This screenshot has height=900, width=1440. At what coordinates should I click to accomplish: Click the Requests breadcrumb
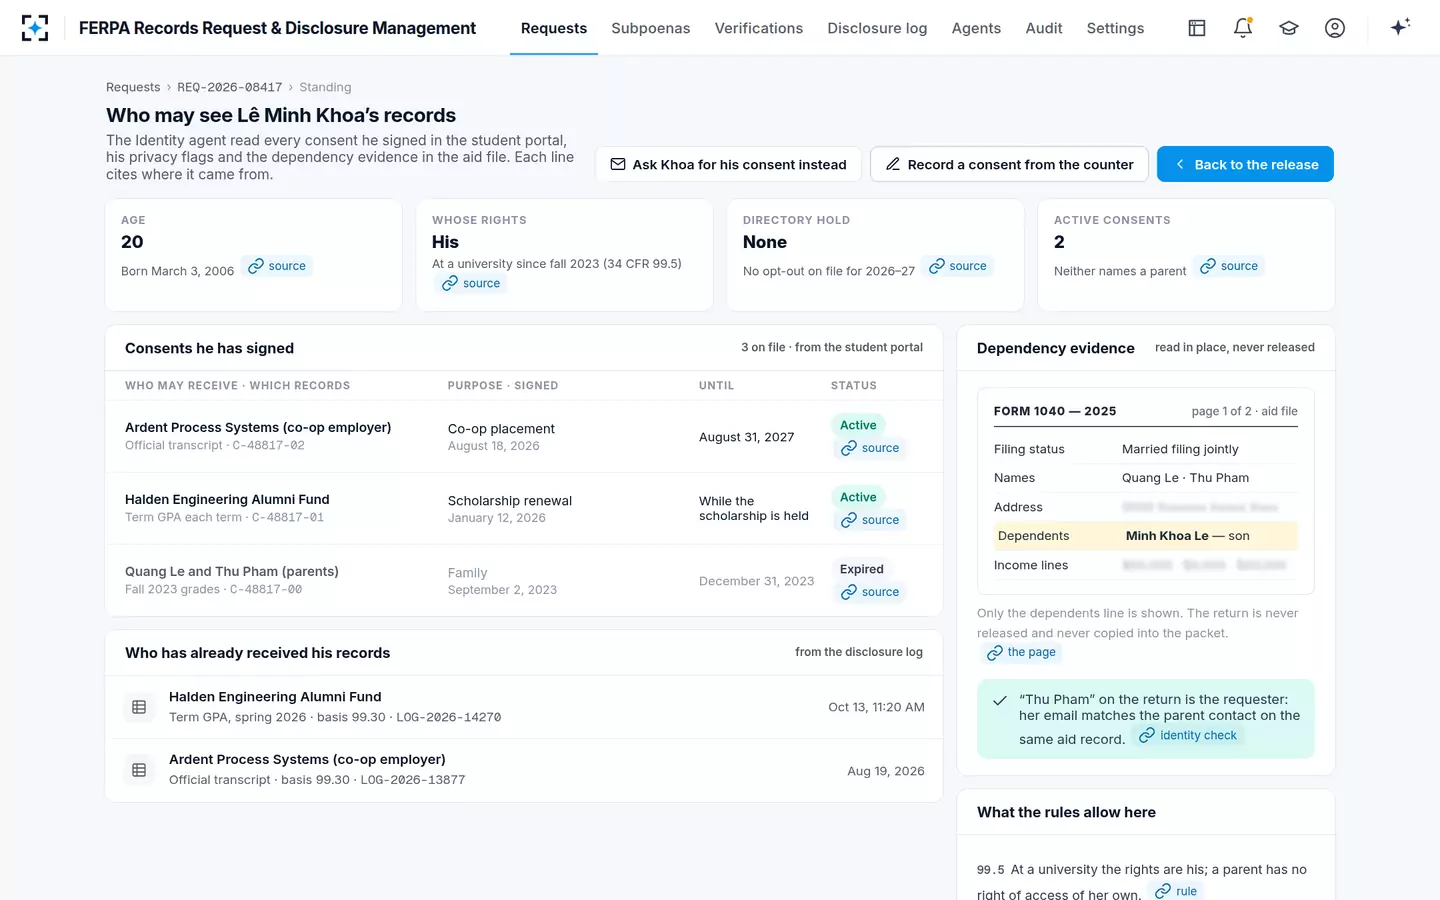tap(133, 87)
